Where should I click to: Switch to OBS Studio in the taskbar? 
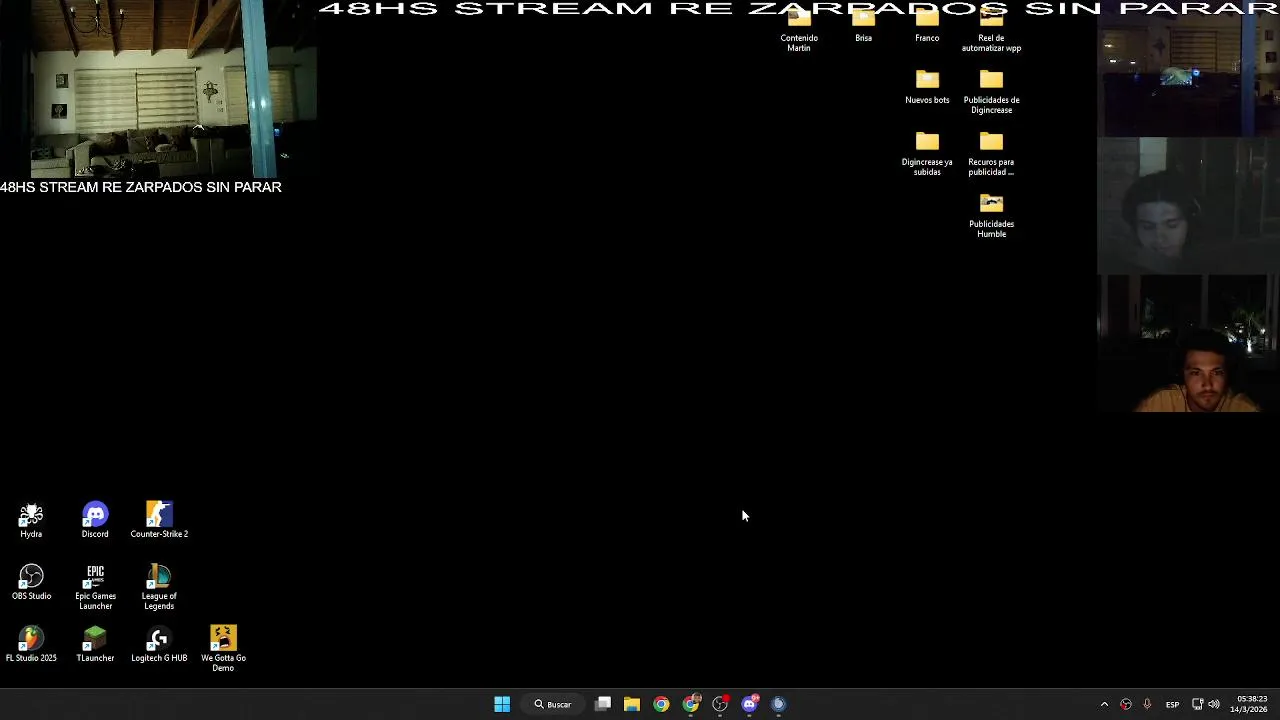[x=720, y=704]
